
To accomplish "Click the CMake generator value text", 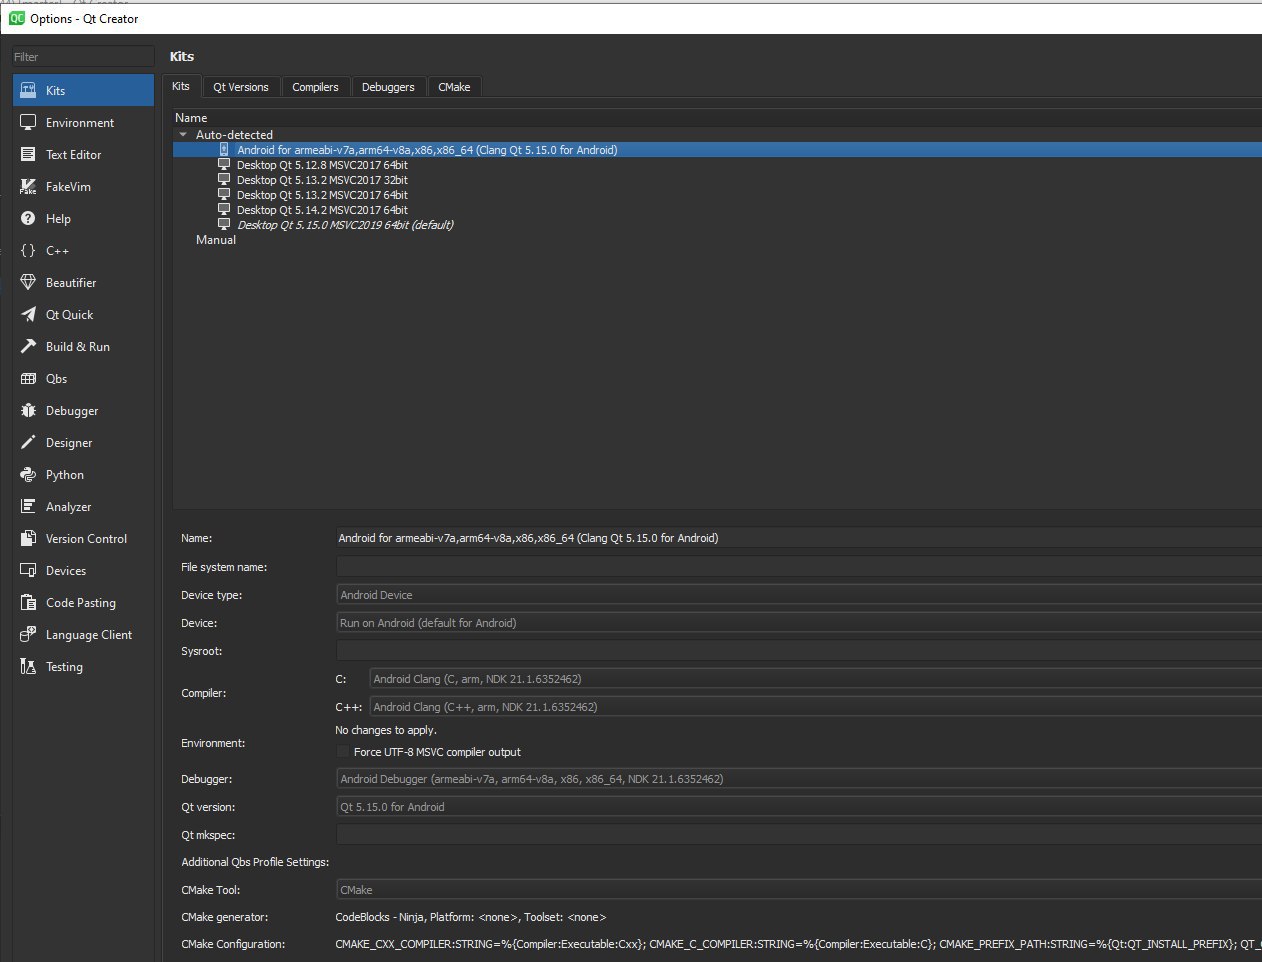I will [470, 917].
